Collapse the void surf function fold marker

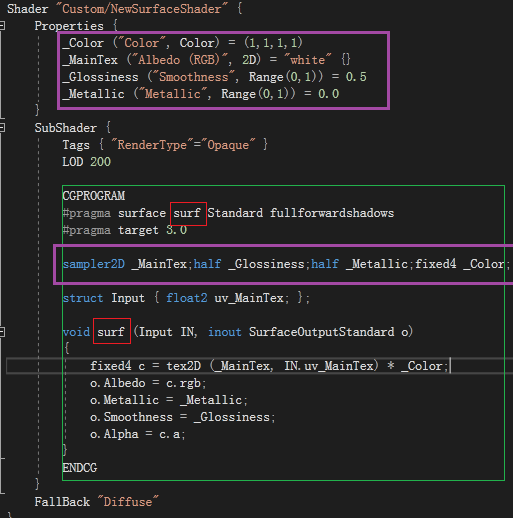point(2,332)
